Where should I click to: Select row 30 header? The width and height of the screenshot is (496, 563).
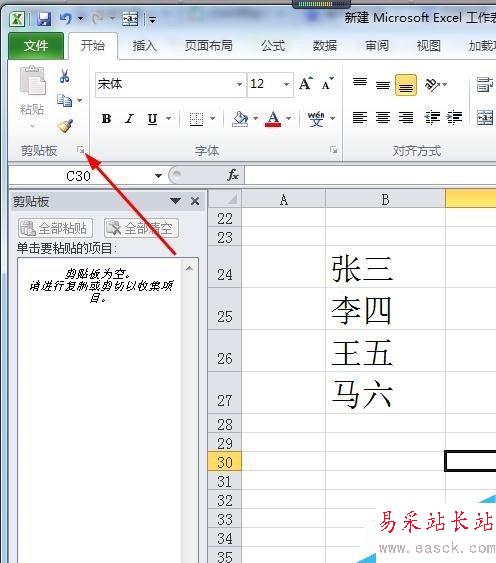225,461
